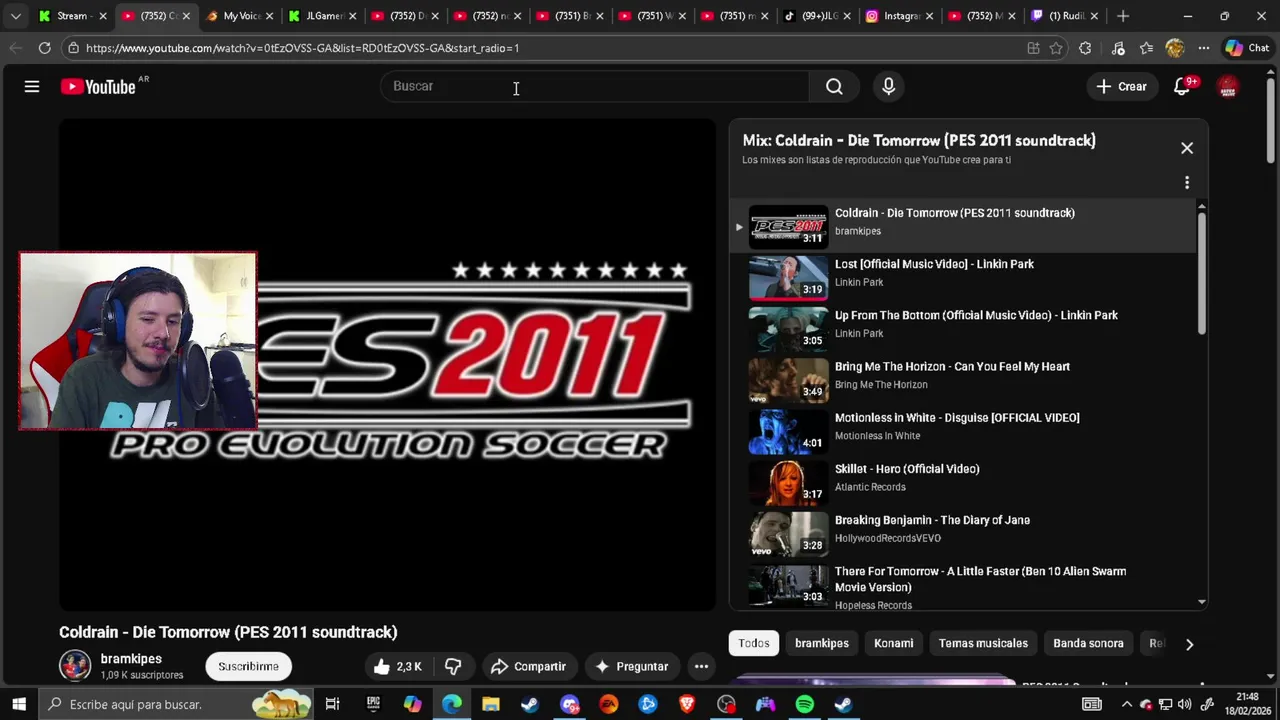The image size is (1280, 720).
Task: Click the YouTube search input field
Action: click(594, 86)
